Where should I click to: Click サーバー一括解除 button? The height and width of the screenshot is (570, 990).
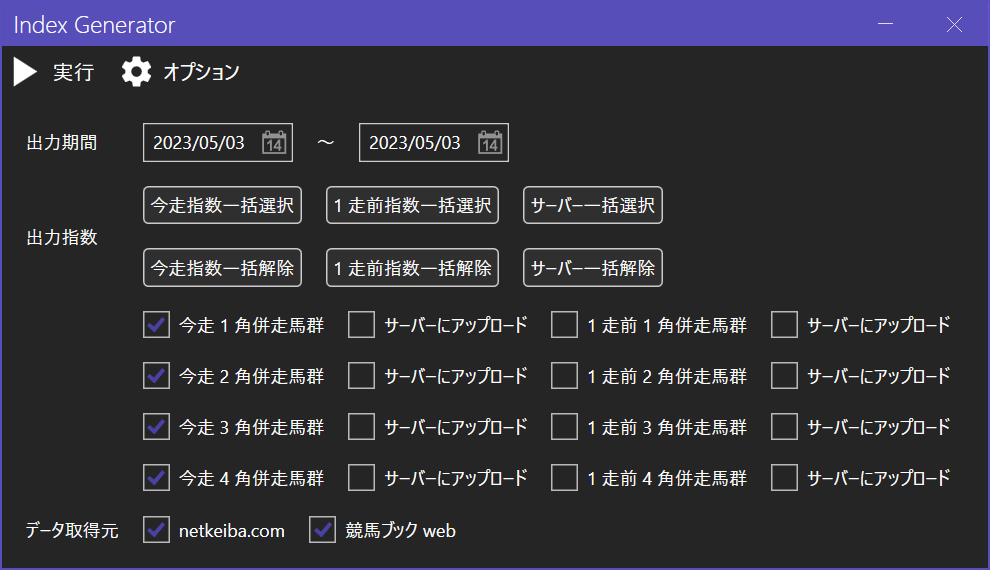click(593, 268)
